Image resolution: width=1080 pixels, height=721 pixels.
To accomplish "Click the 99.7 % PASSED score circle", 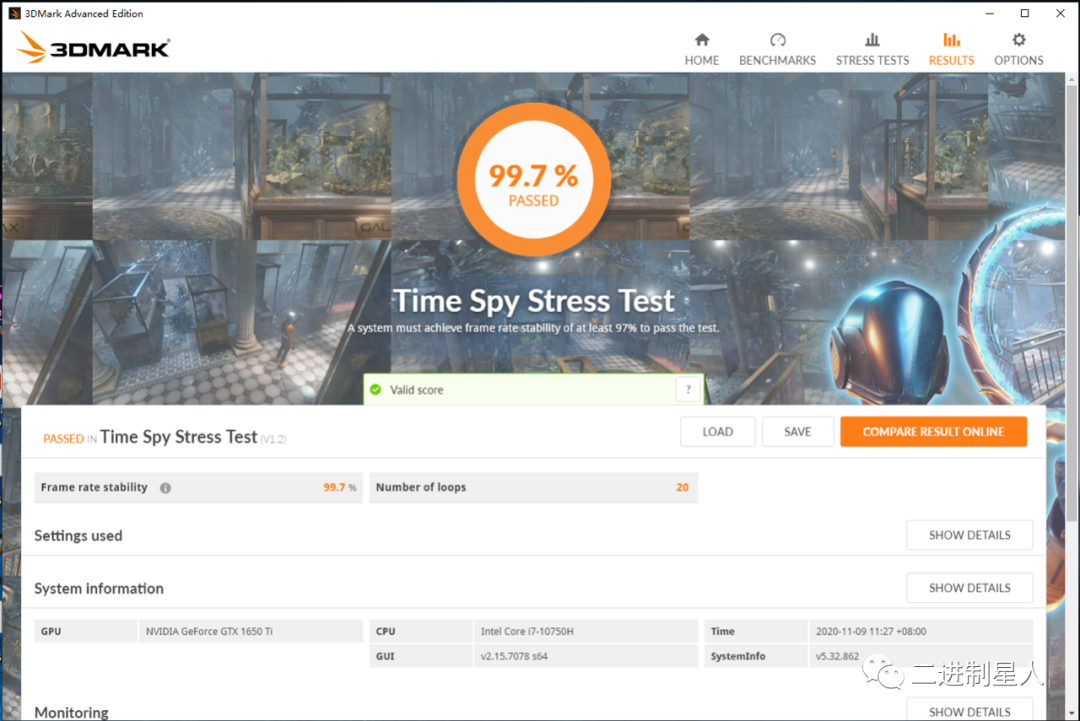I will coord(534,180).
